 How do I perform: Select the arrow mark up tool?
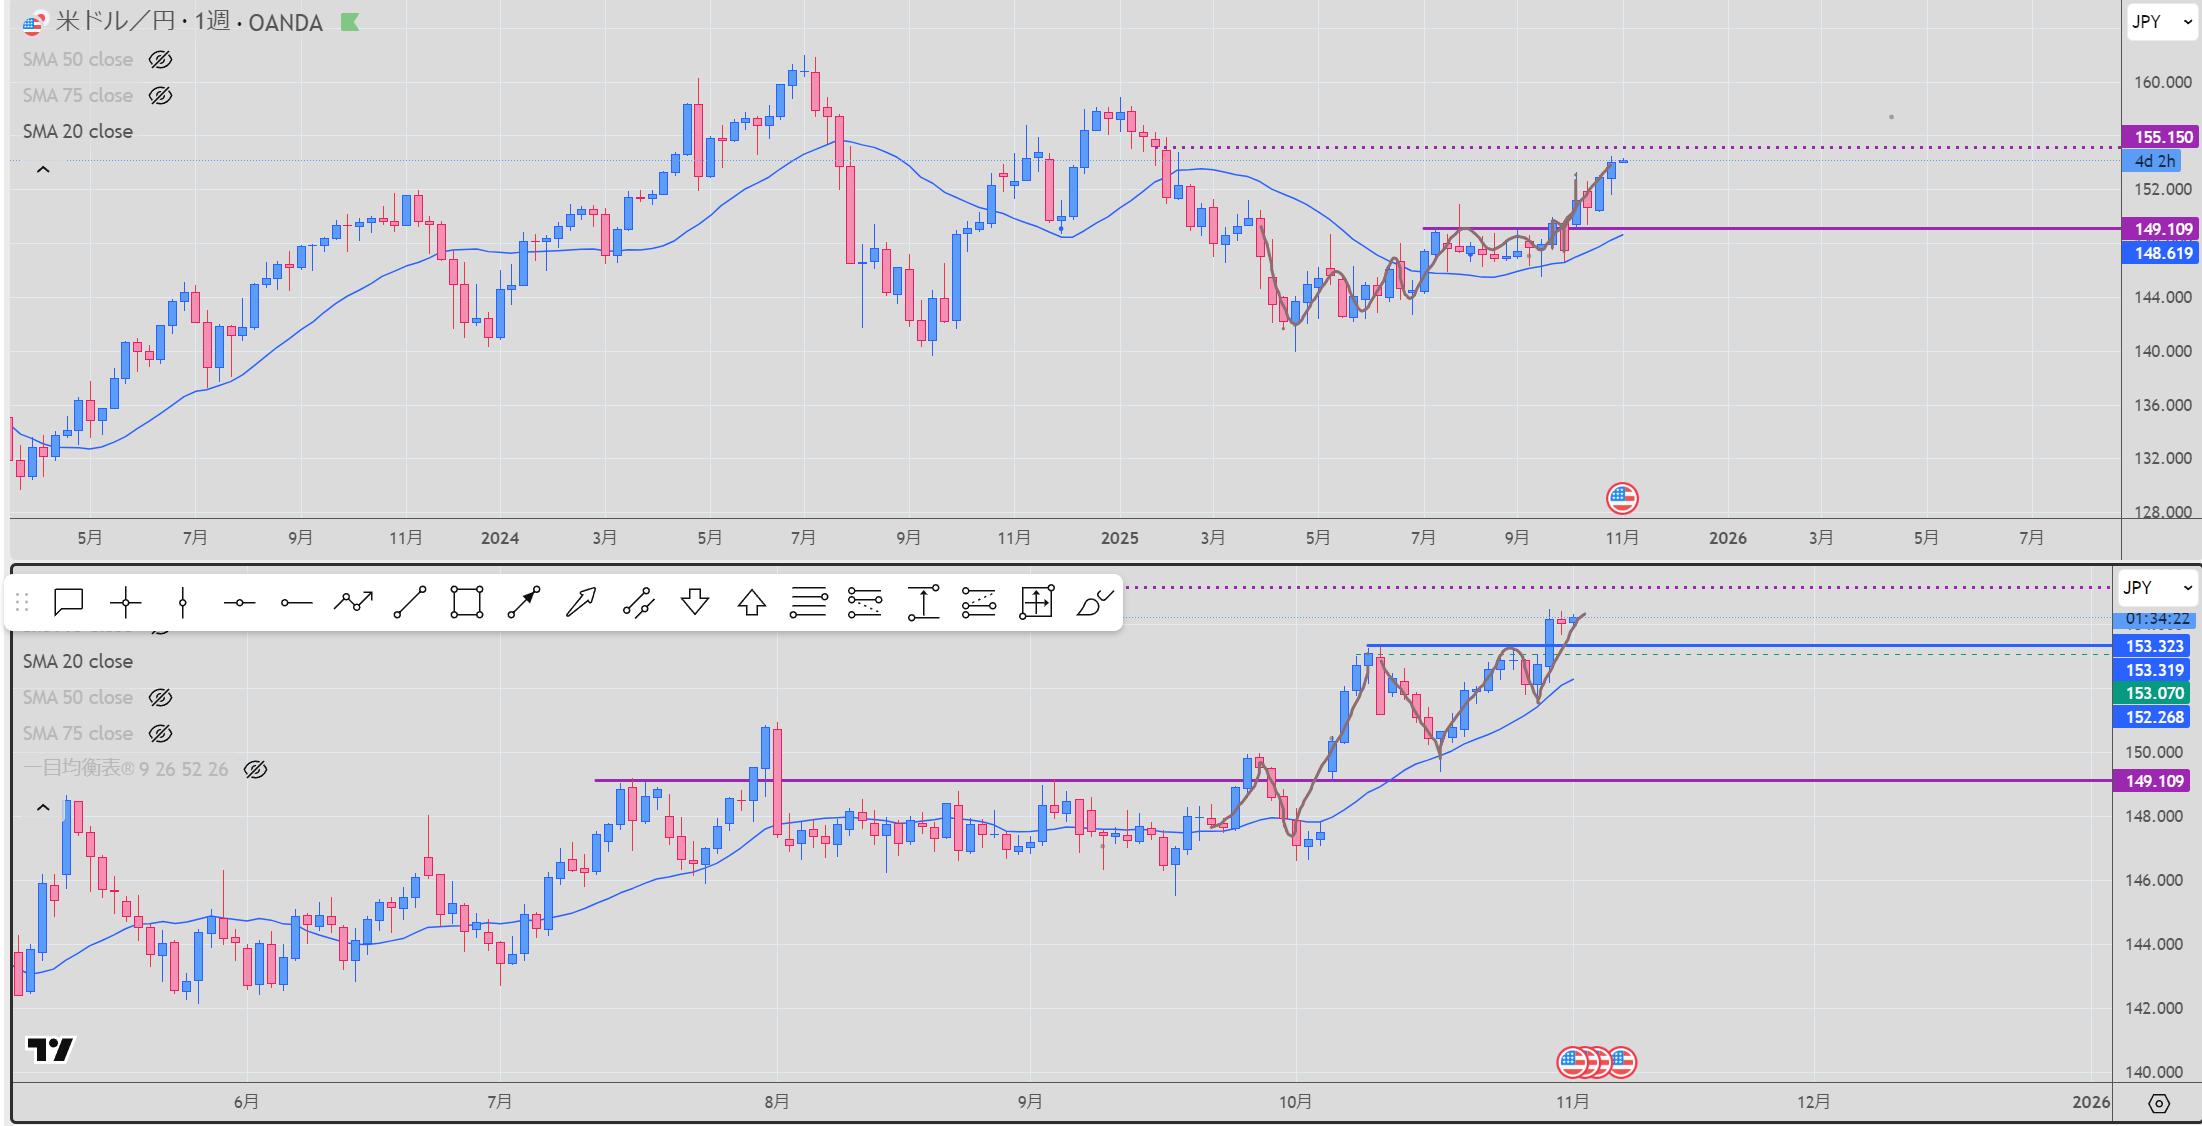click(751, 602)
